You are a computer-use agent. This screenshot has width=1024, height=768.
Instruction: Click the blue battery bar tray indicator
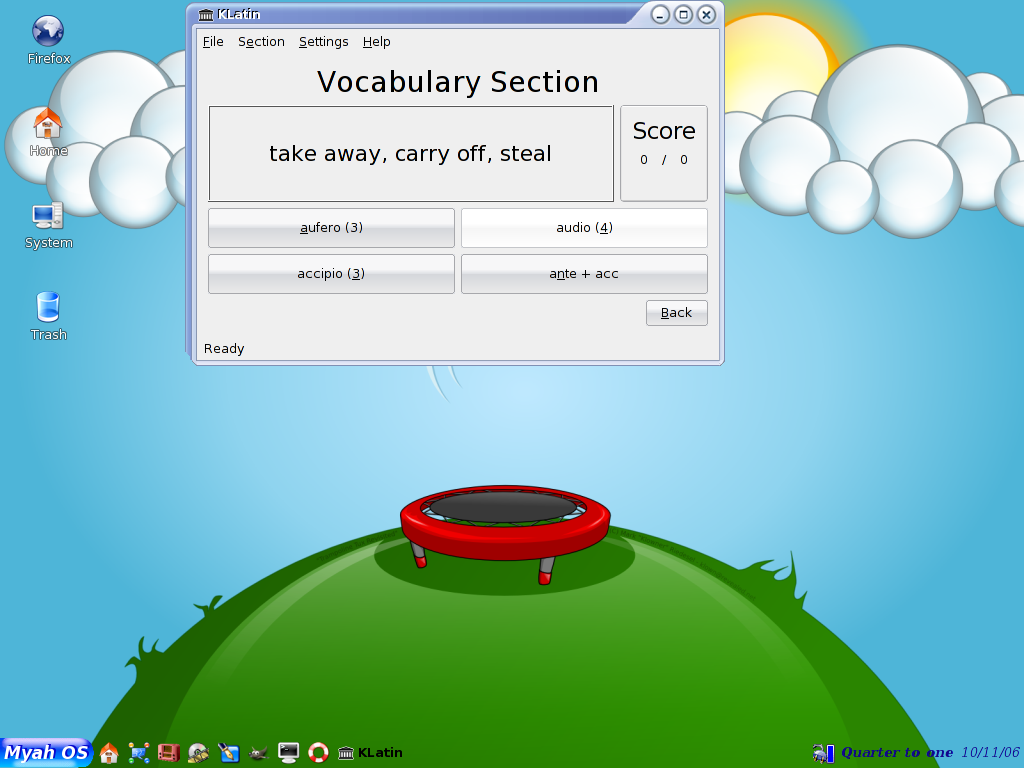831,753
